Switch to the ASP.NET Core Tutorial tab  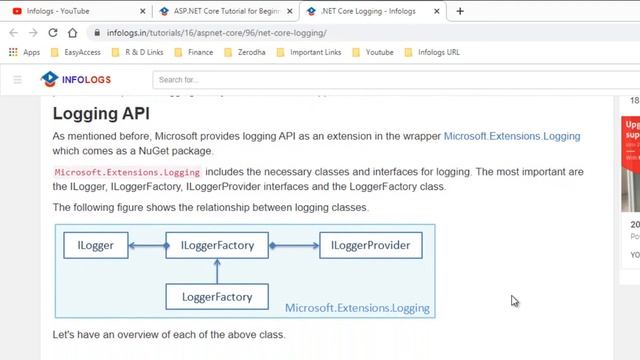(226, 11)
